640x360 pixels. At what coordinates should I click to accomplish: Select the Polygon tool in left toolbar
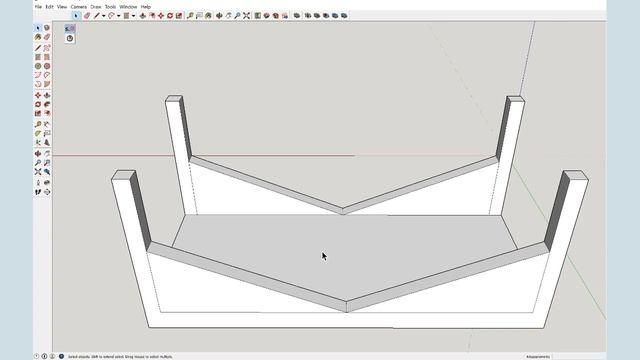tap(47, 66)
